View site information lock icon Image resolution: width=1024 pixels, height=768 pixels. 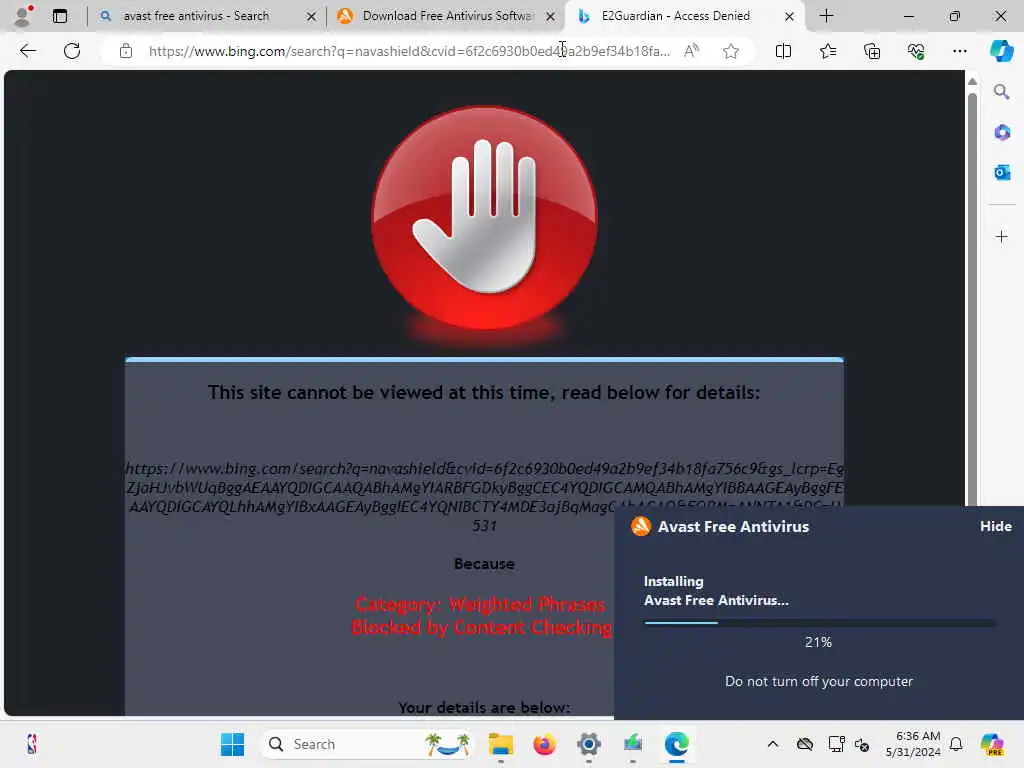click(x=126, y=51)
